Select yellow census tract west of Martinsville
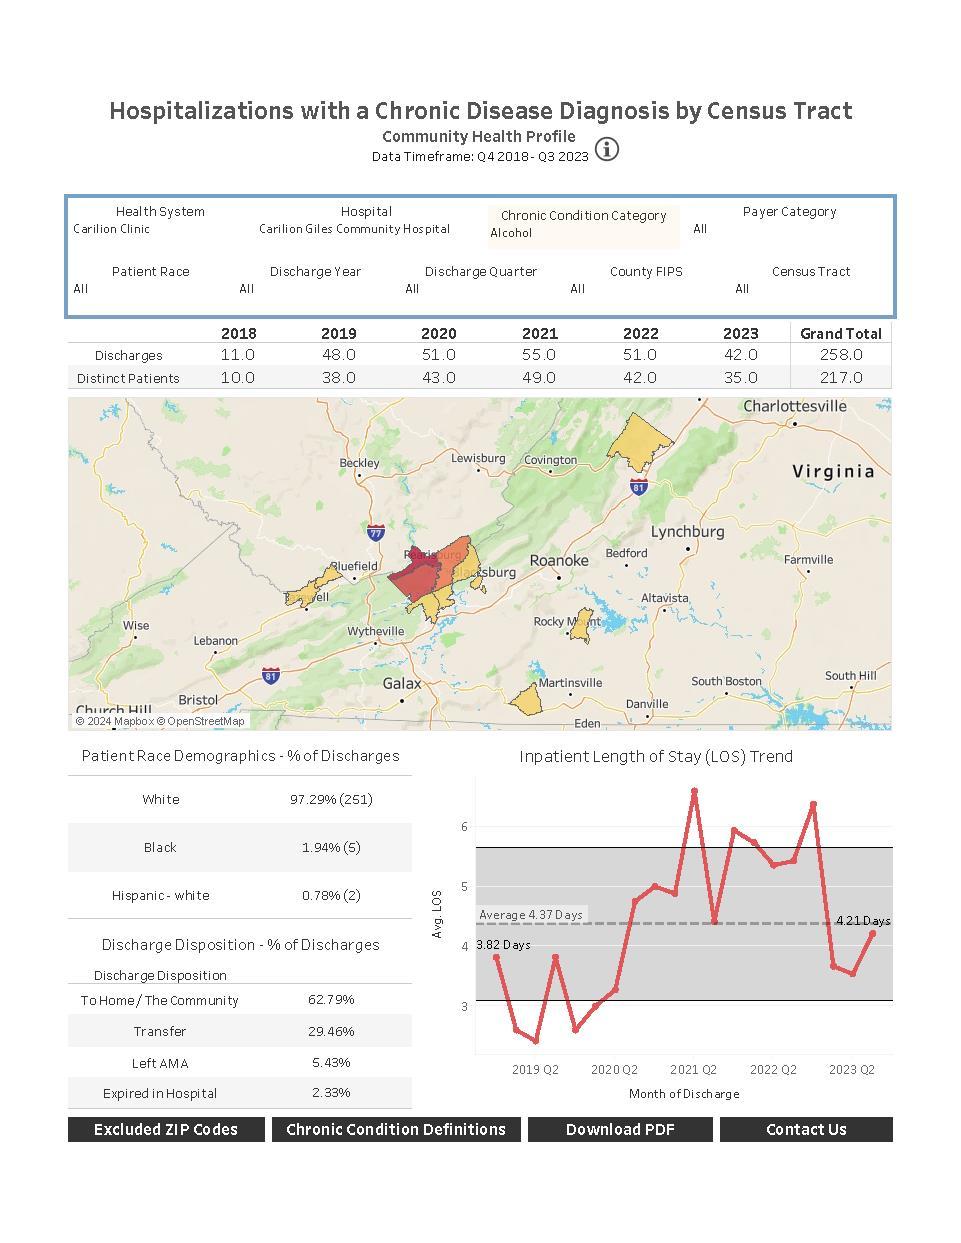This screenshot has width=961, height=1243. point(526,700)
